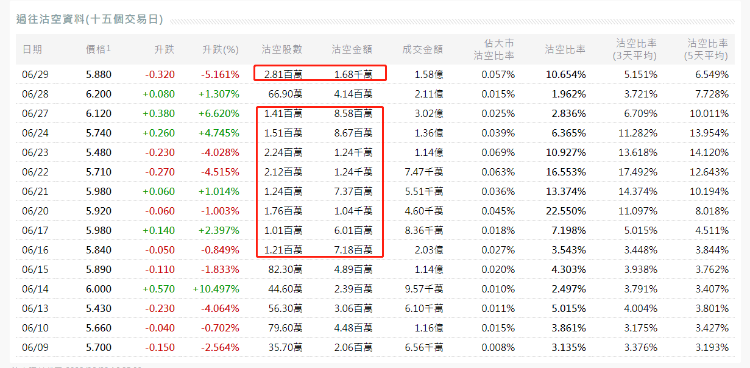Click the 沽空比率 (3天平均) header
750x368 pixels.
(635, 49)
